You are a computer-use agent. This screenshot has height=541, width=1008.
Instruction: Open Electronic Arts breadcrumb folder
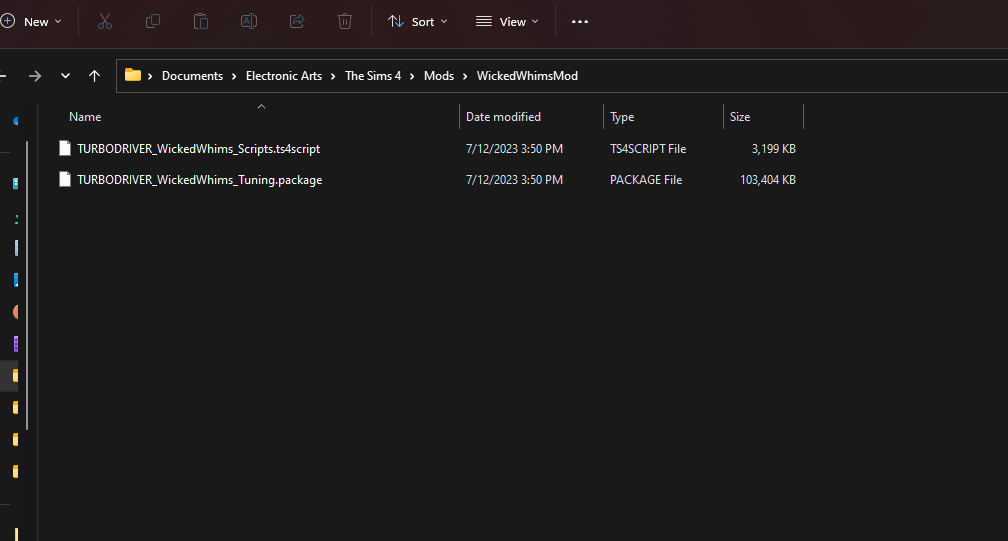coord(284,76)
